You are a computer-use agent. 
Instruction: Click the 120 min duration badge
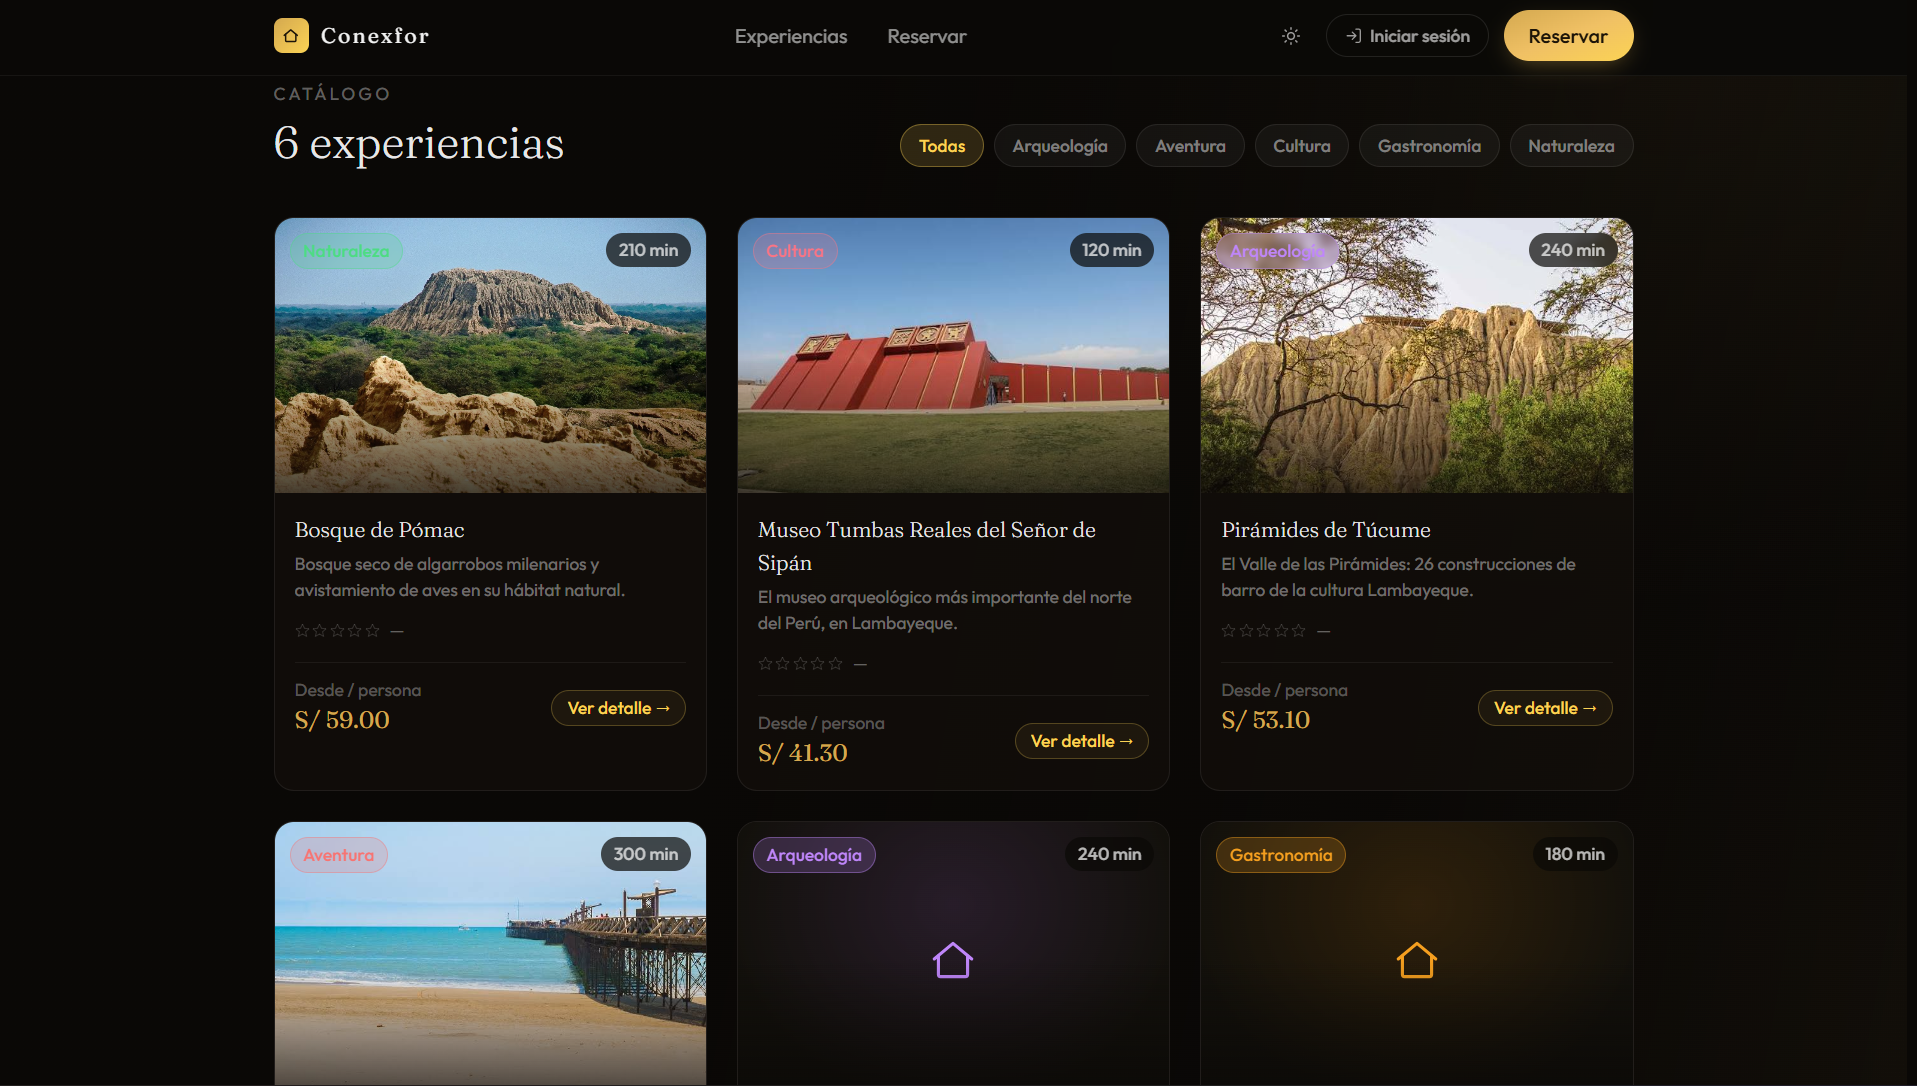point(1111,250)
